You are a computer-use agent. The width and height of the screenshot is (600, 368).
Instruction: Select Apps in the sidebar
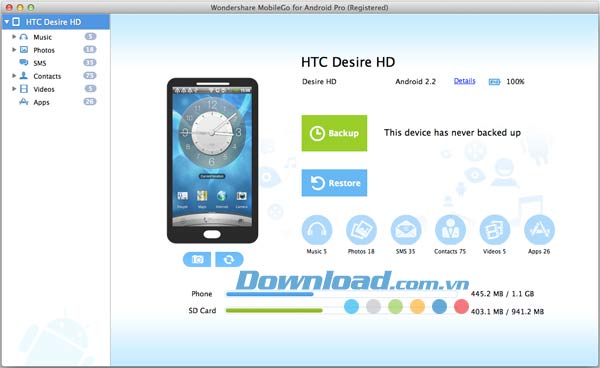(41, 102)
